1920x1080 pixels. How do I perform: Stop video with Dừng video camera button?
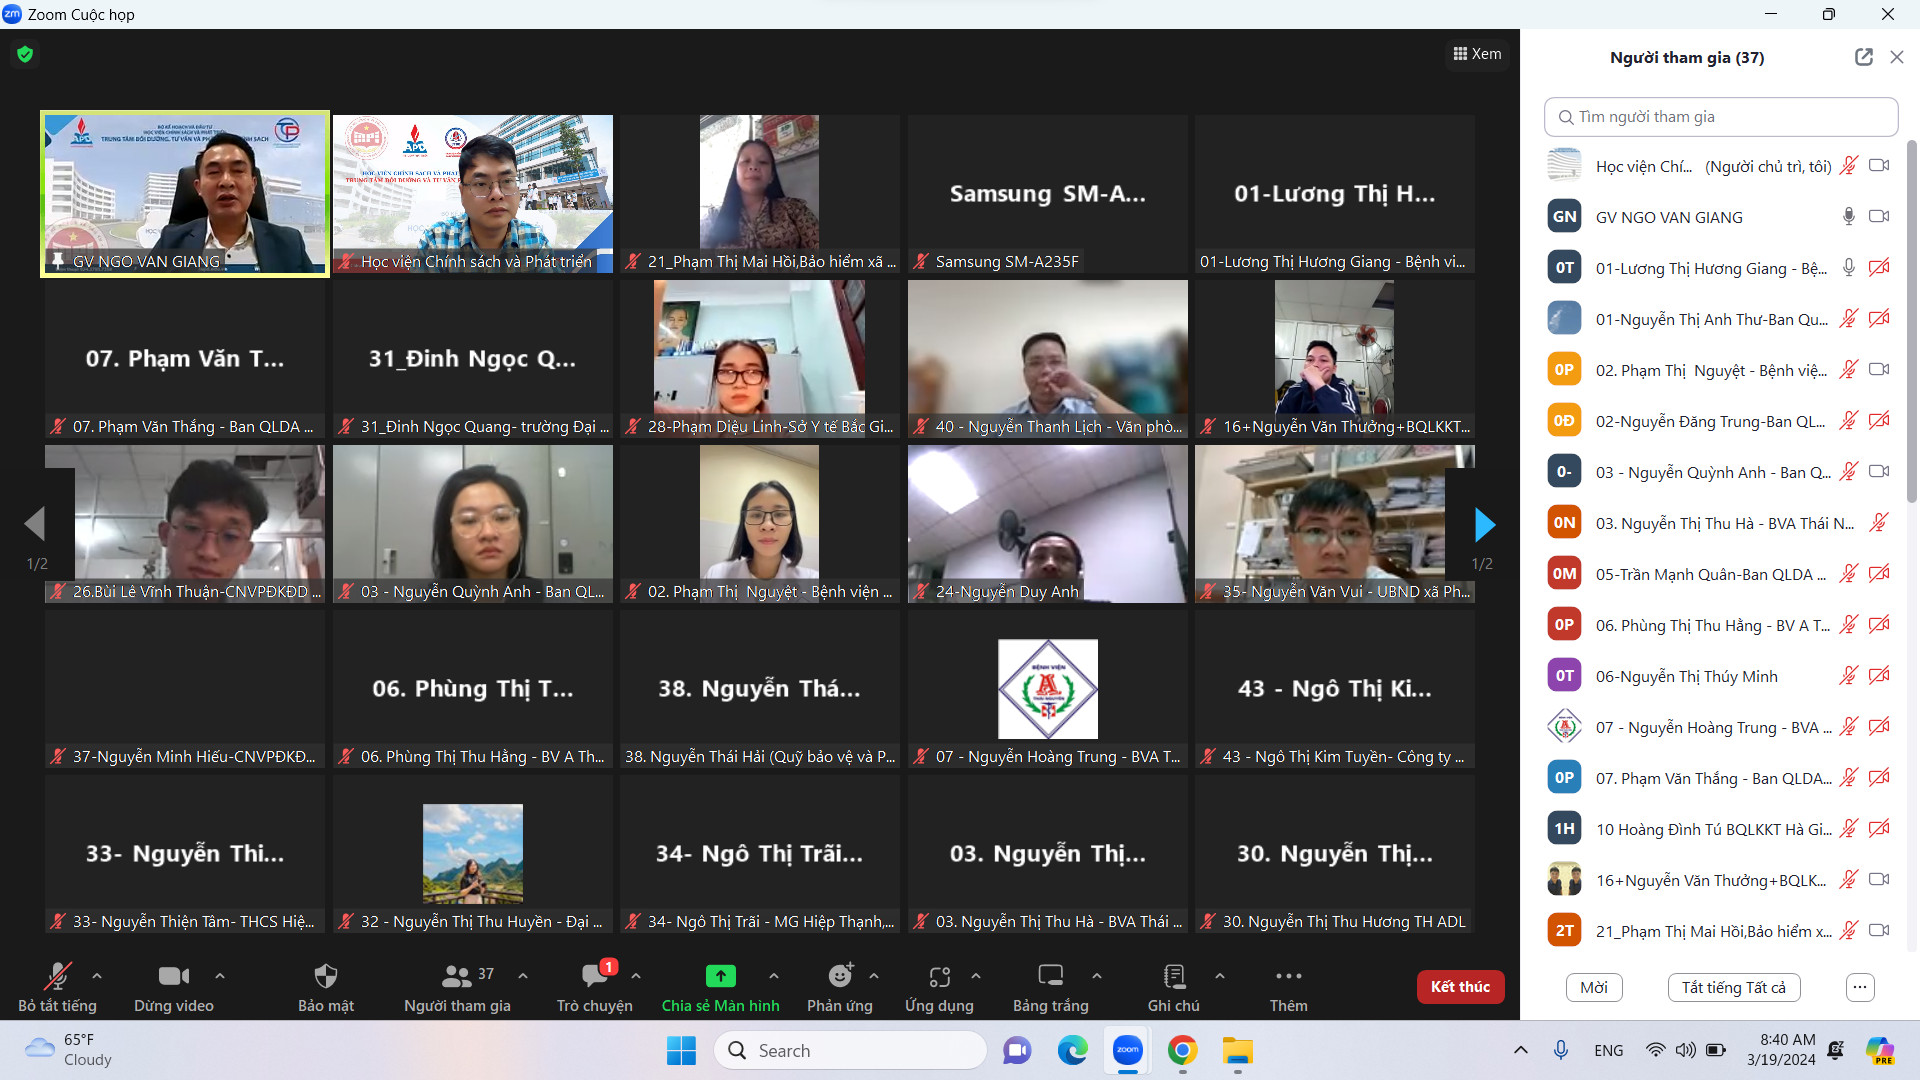click(173, 976)
